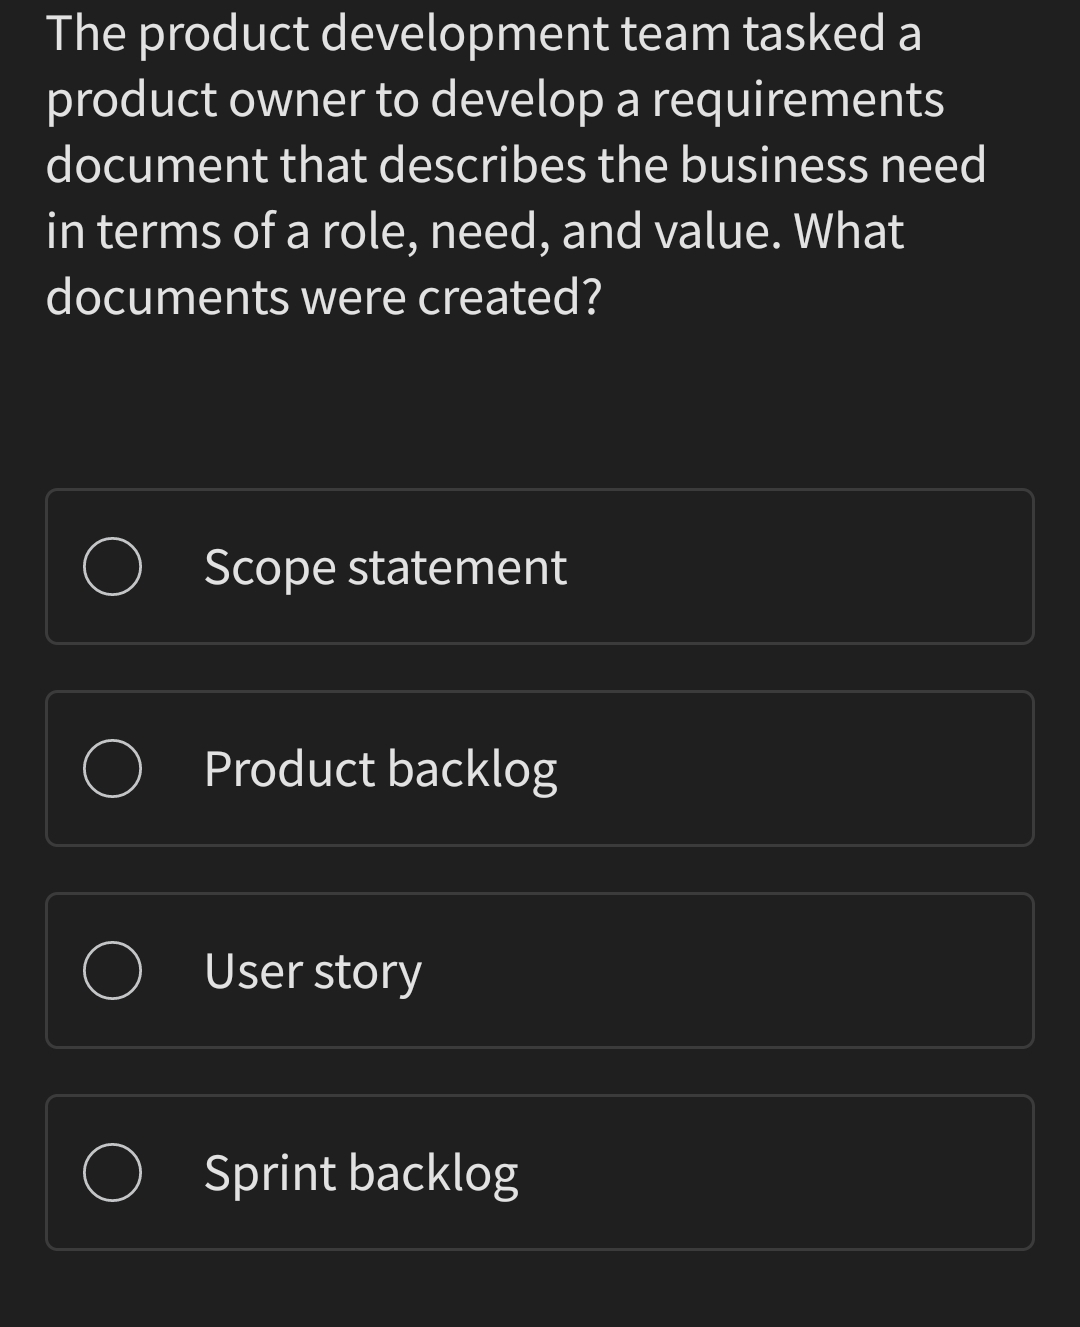Choose the answer option labeled User story
The height and width of the screenshot is (1327, 1080).
[540, 971]
